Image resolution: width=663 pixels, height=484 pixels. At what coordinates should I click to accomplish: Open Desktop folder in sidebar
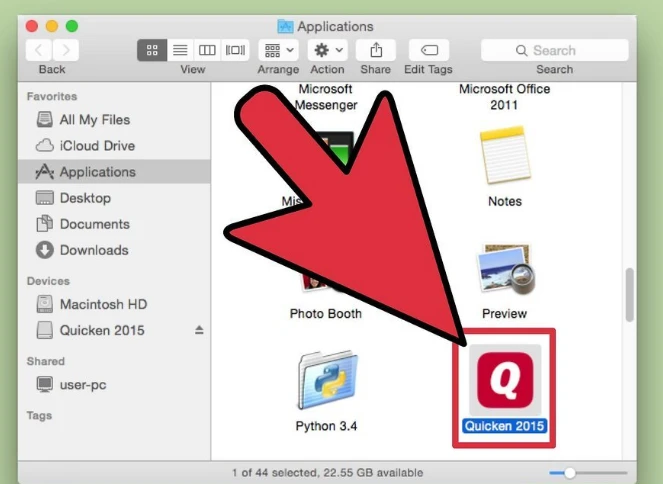114,198
